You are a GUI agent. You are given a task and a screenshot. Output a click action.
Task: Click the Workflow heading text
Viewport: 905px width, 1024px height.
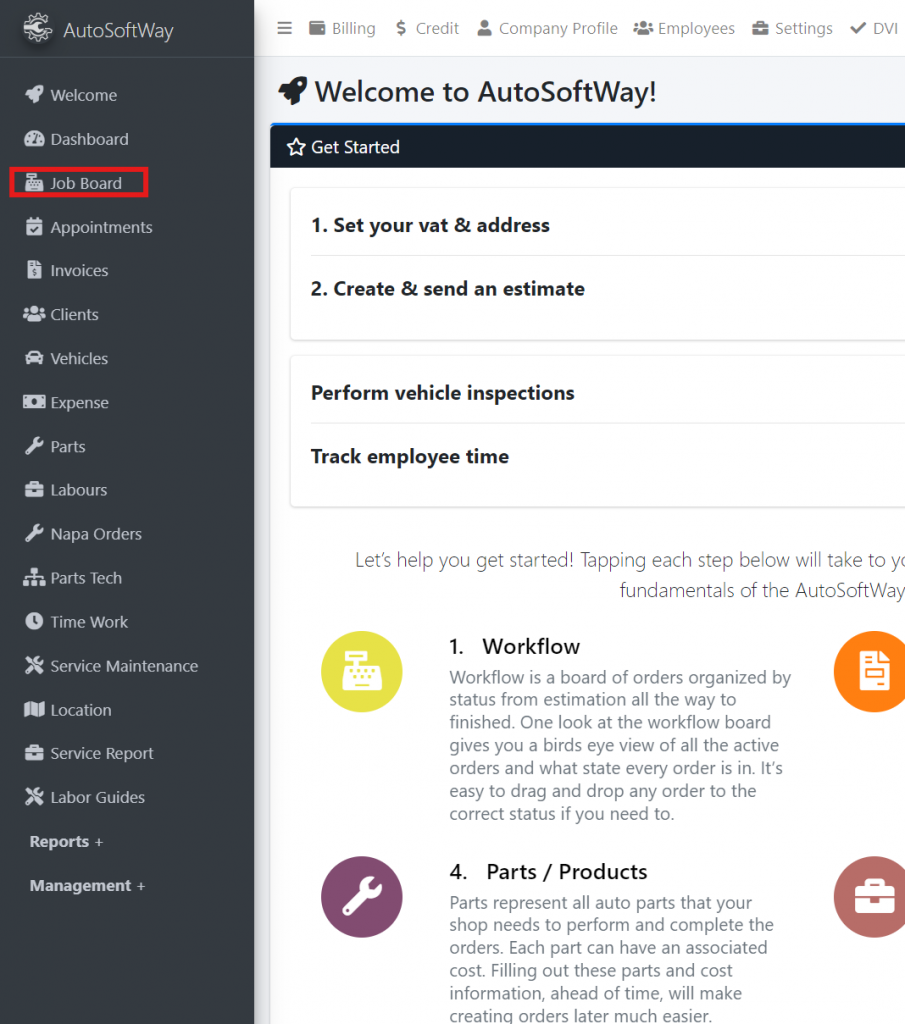[531, 647]
